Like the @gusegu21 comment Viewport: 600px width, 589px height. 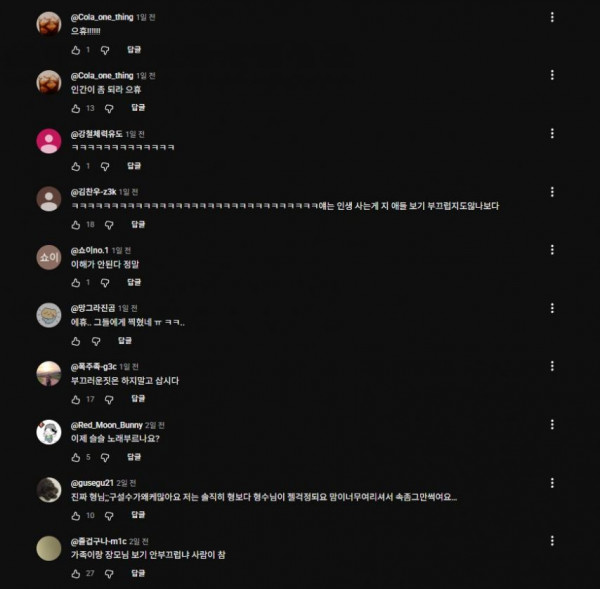click(x=76, y=516)
